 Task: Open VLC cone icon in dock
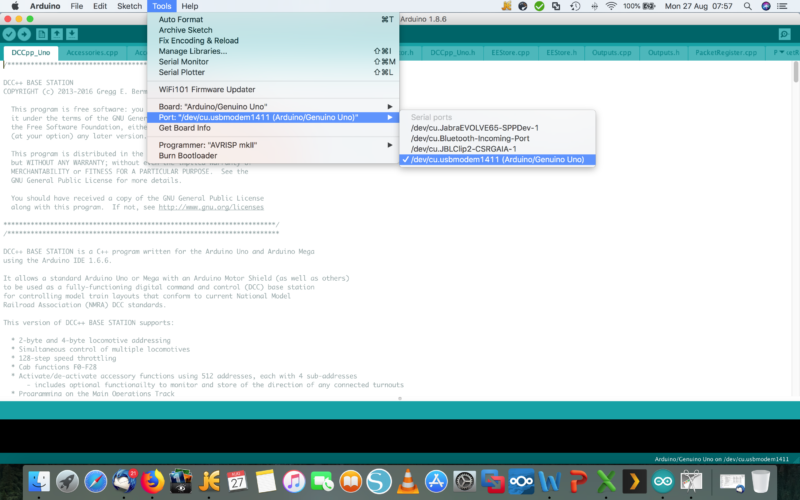407,481
